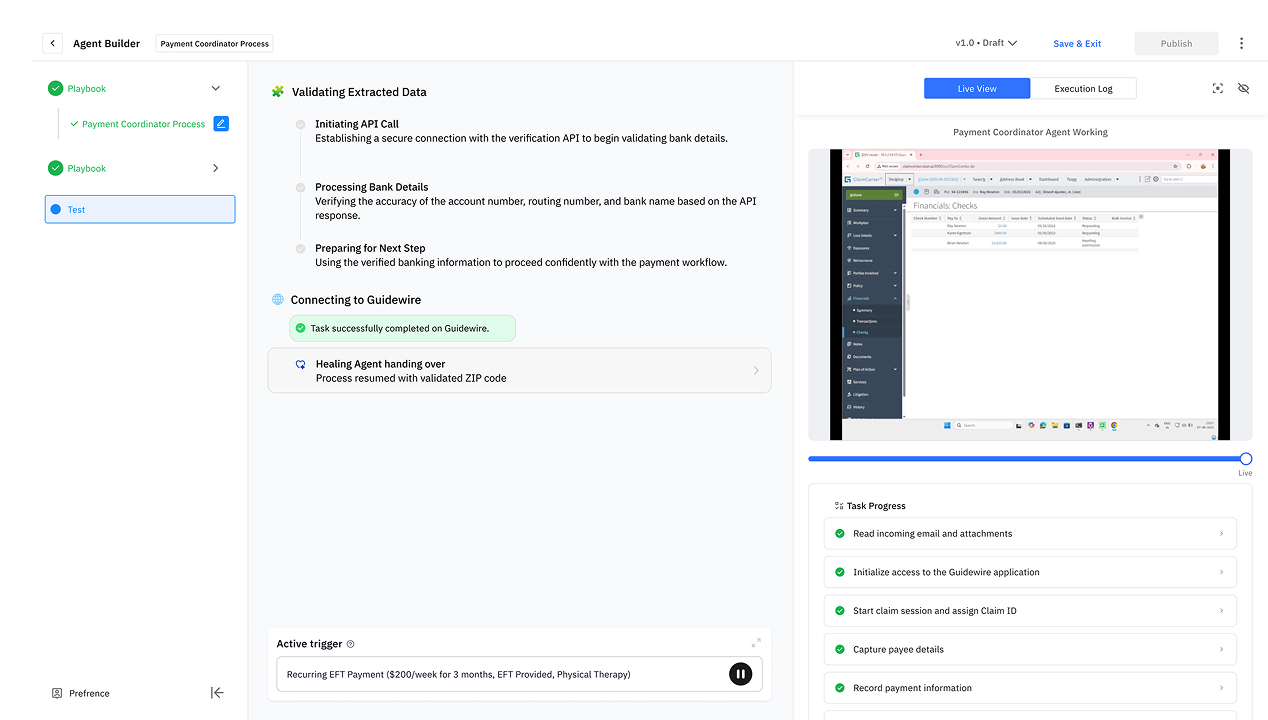This screenshot has height=720, width=1268.
Task: Collapse the first Playbook section
Action: [215, 88]
